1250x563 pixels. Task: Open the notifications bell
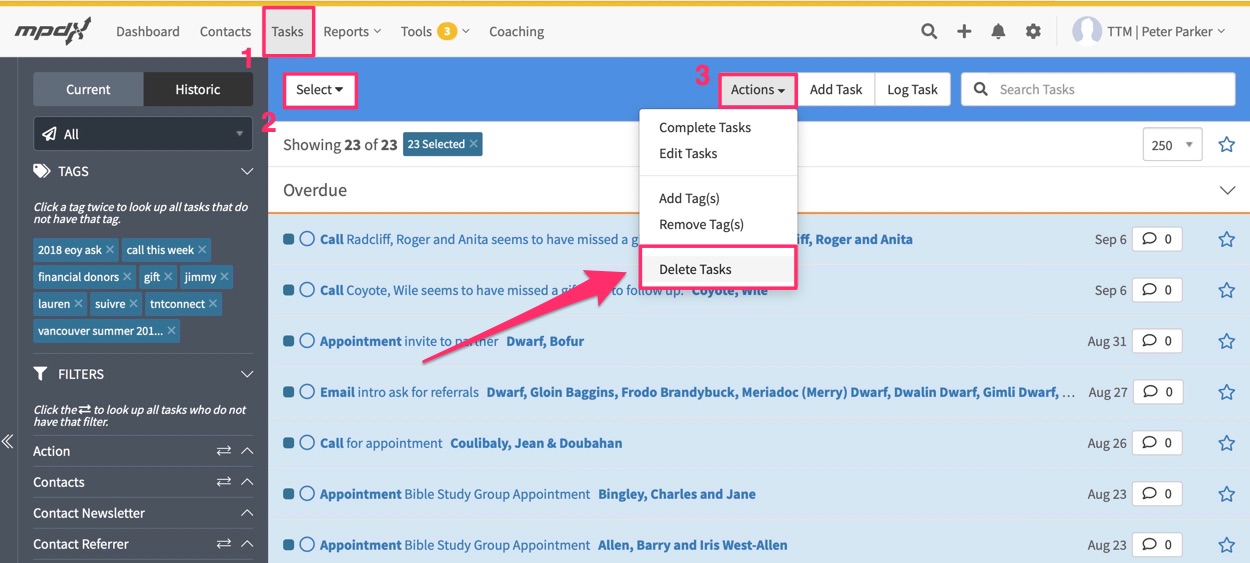pos(998,31)
